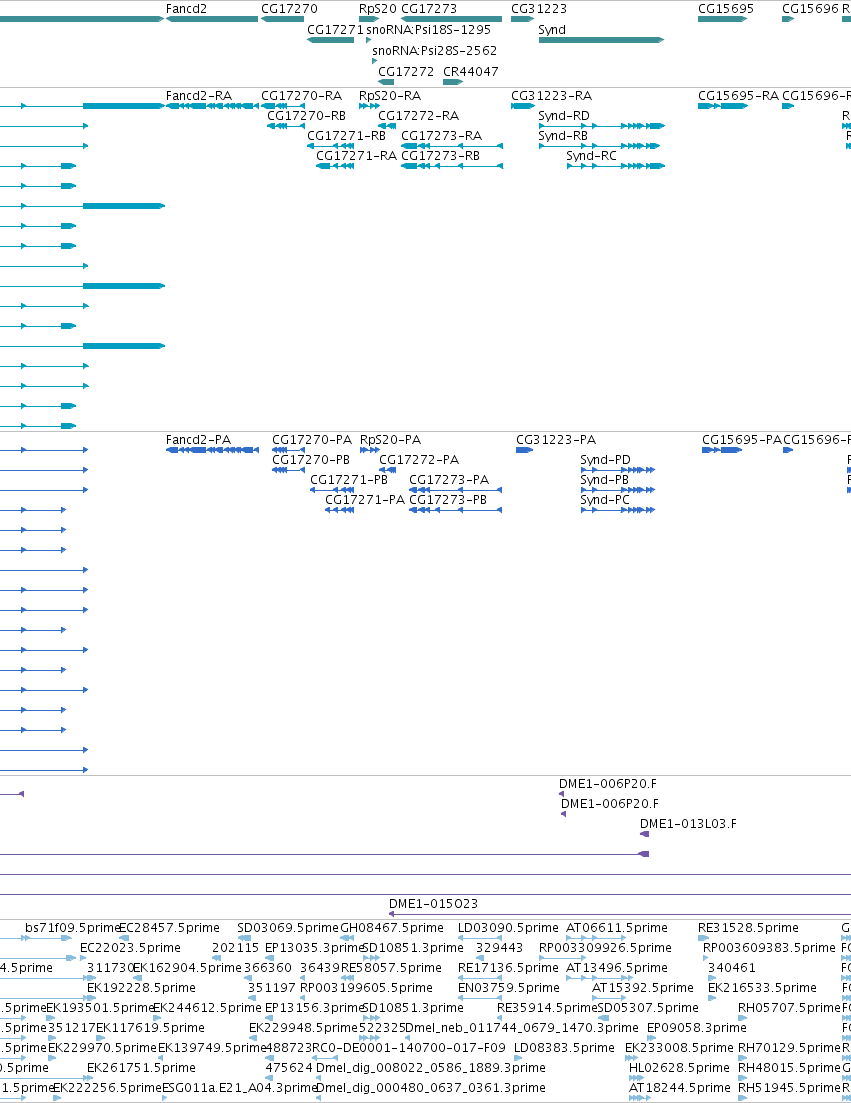The height and width of the screenshot is (1103, 851).
Task: Click the CG15695 gene bar
Action: click(722, 19)
